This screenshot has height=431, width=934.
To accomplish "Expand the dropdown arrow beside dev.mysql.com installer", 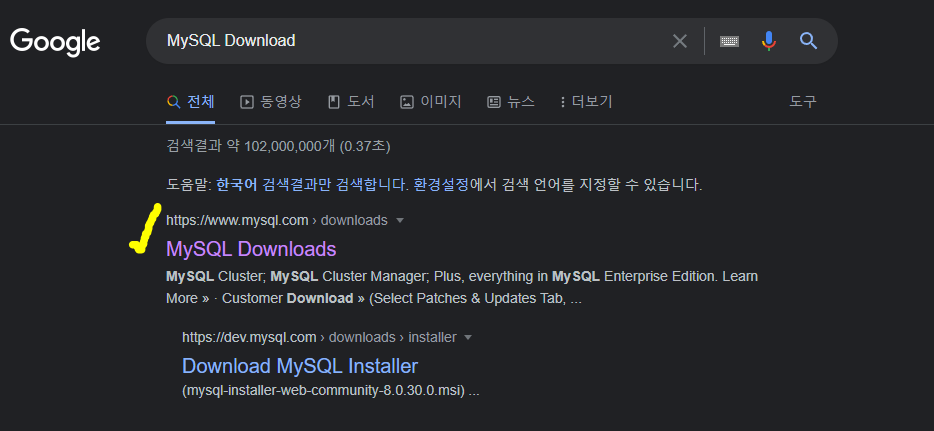I will [468, 338].
